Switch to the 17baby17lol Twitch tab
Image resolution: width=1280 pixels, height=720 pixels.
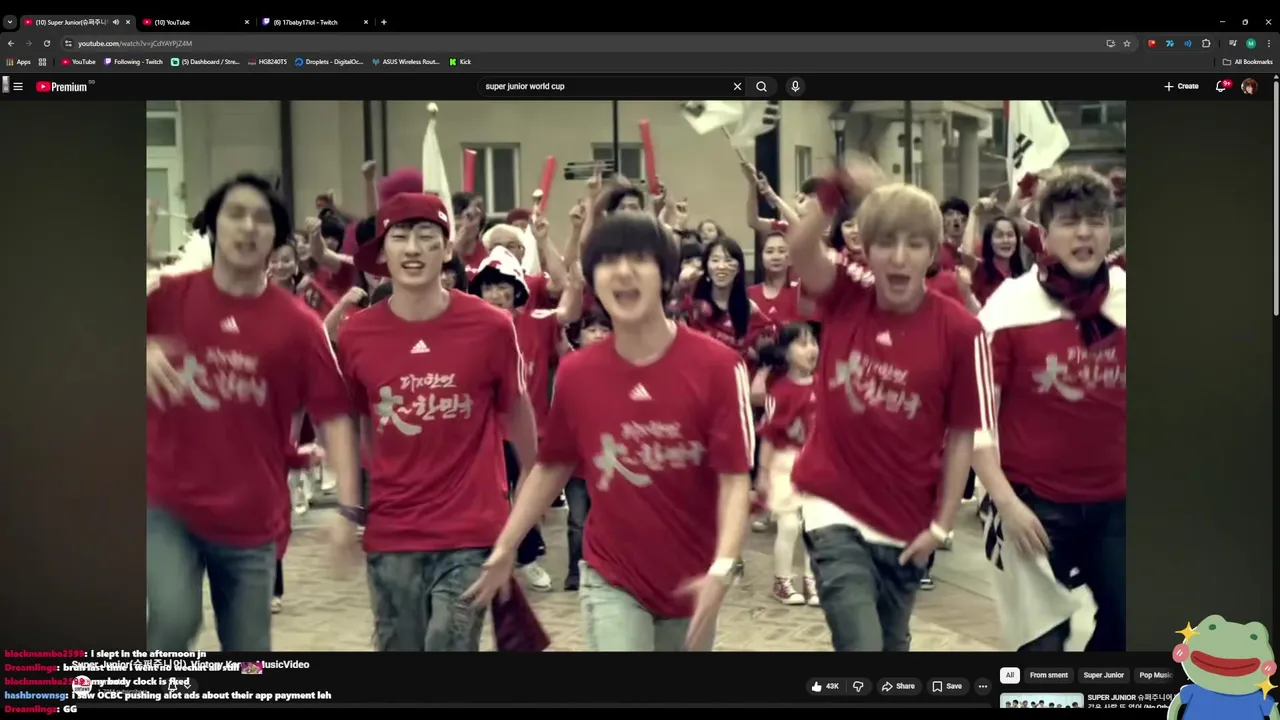pos(314,22)
